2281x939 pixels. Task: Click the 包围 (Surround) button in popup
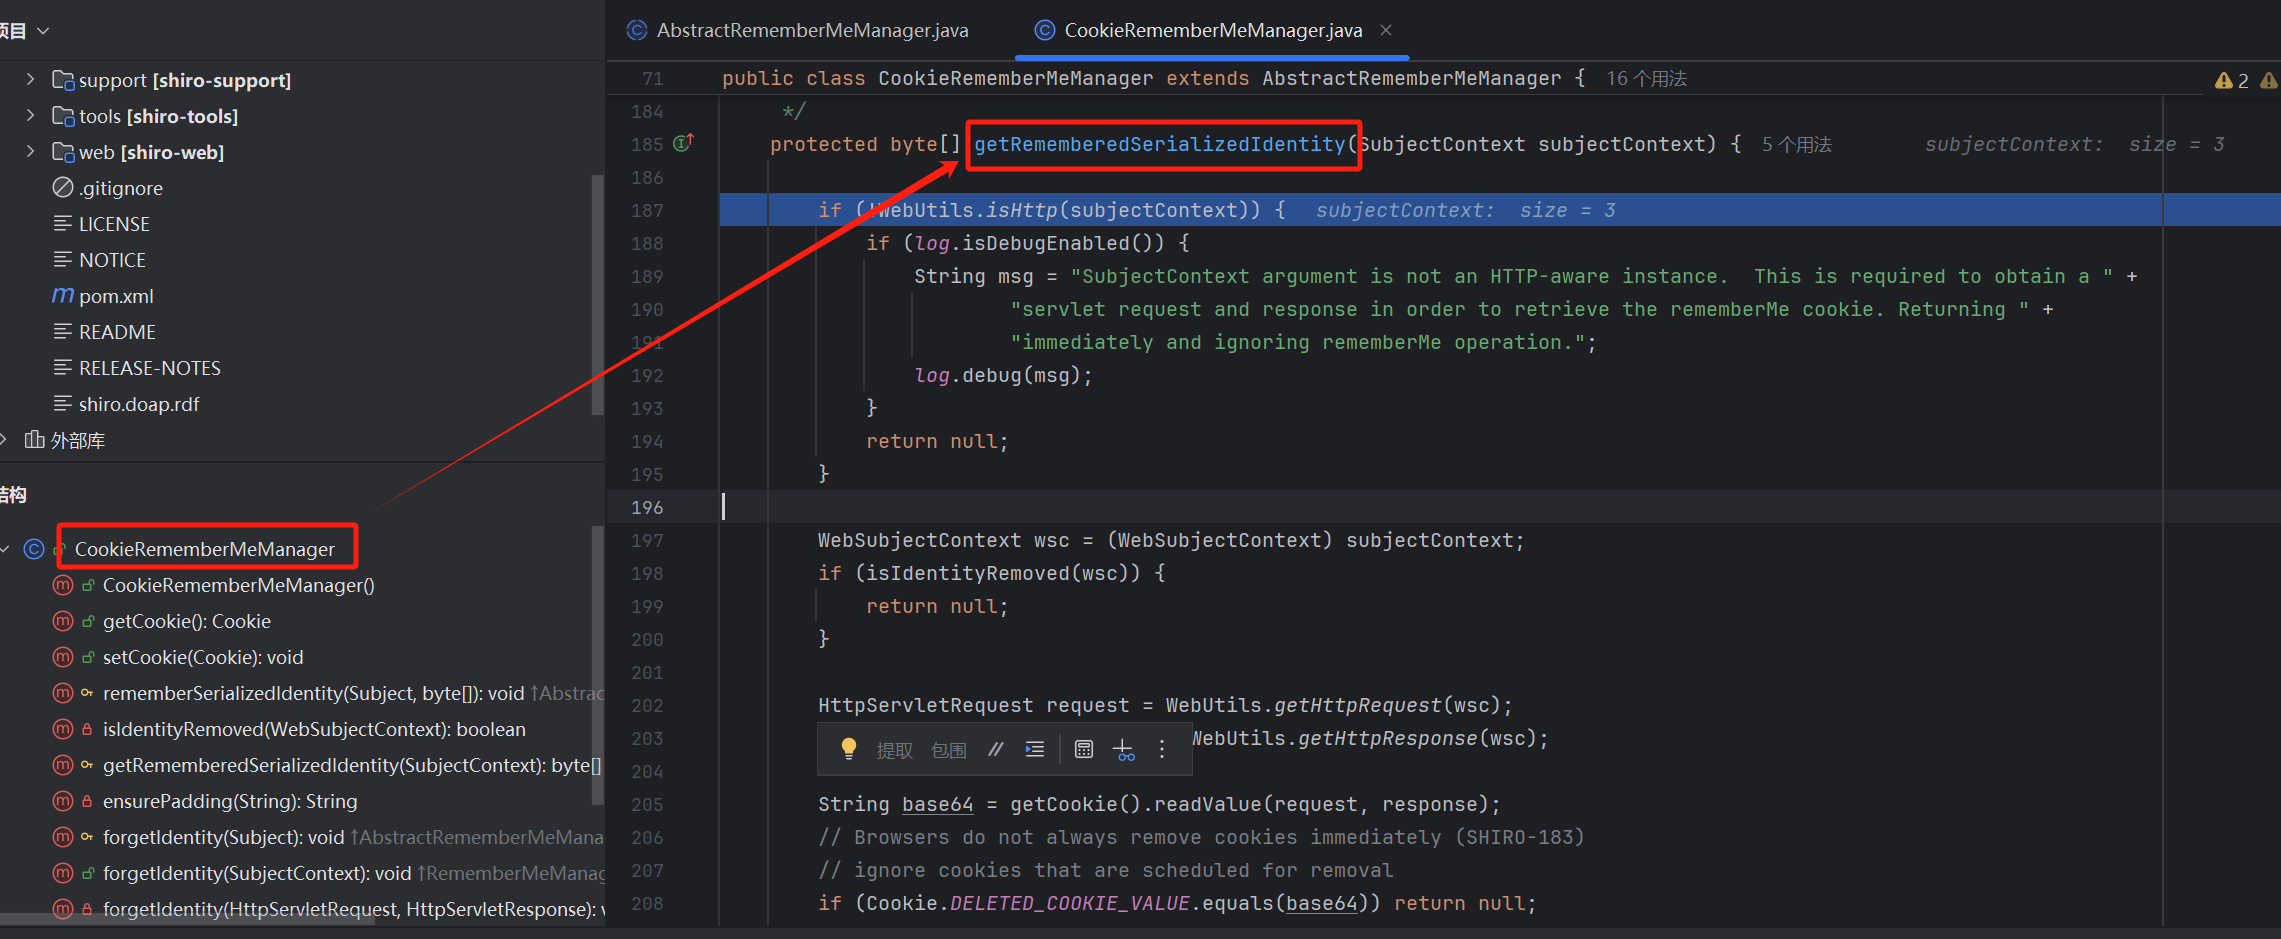click(x=948, y=750)
